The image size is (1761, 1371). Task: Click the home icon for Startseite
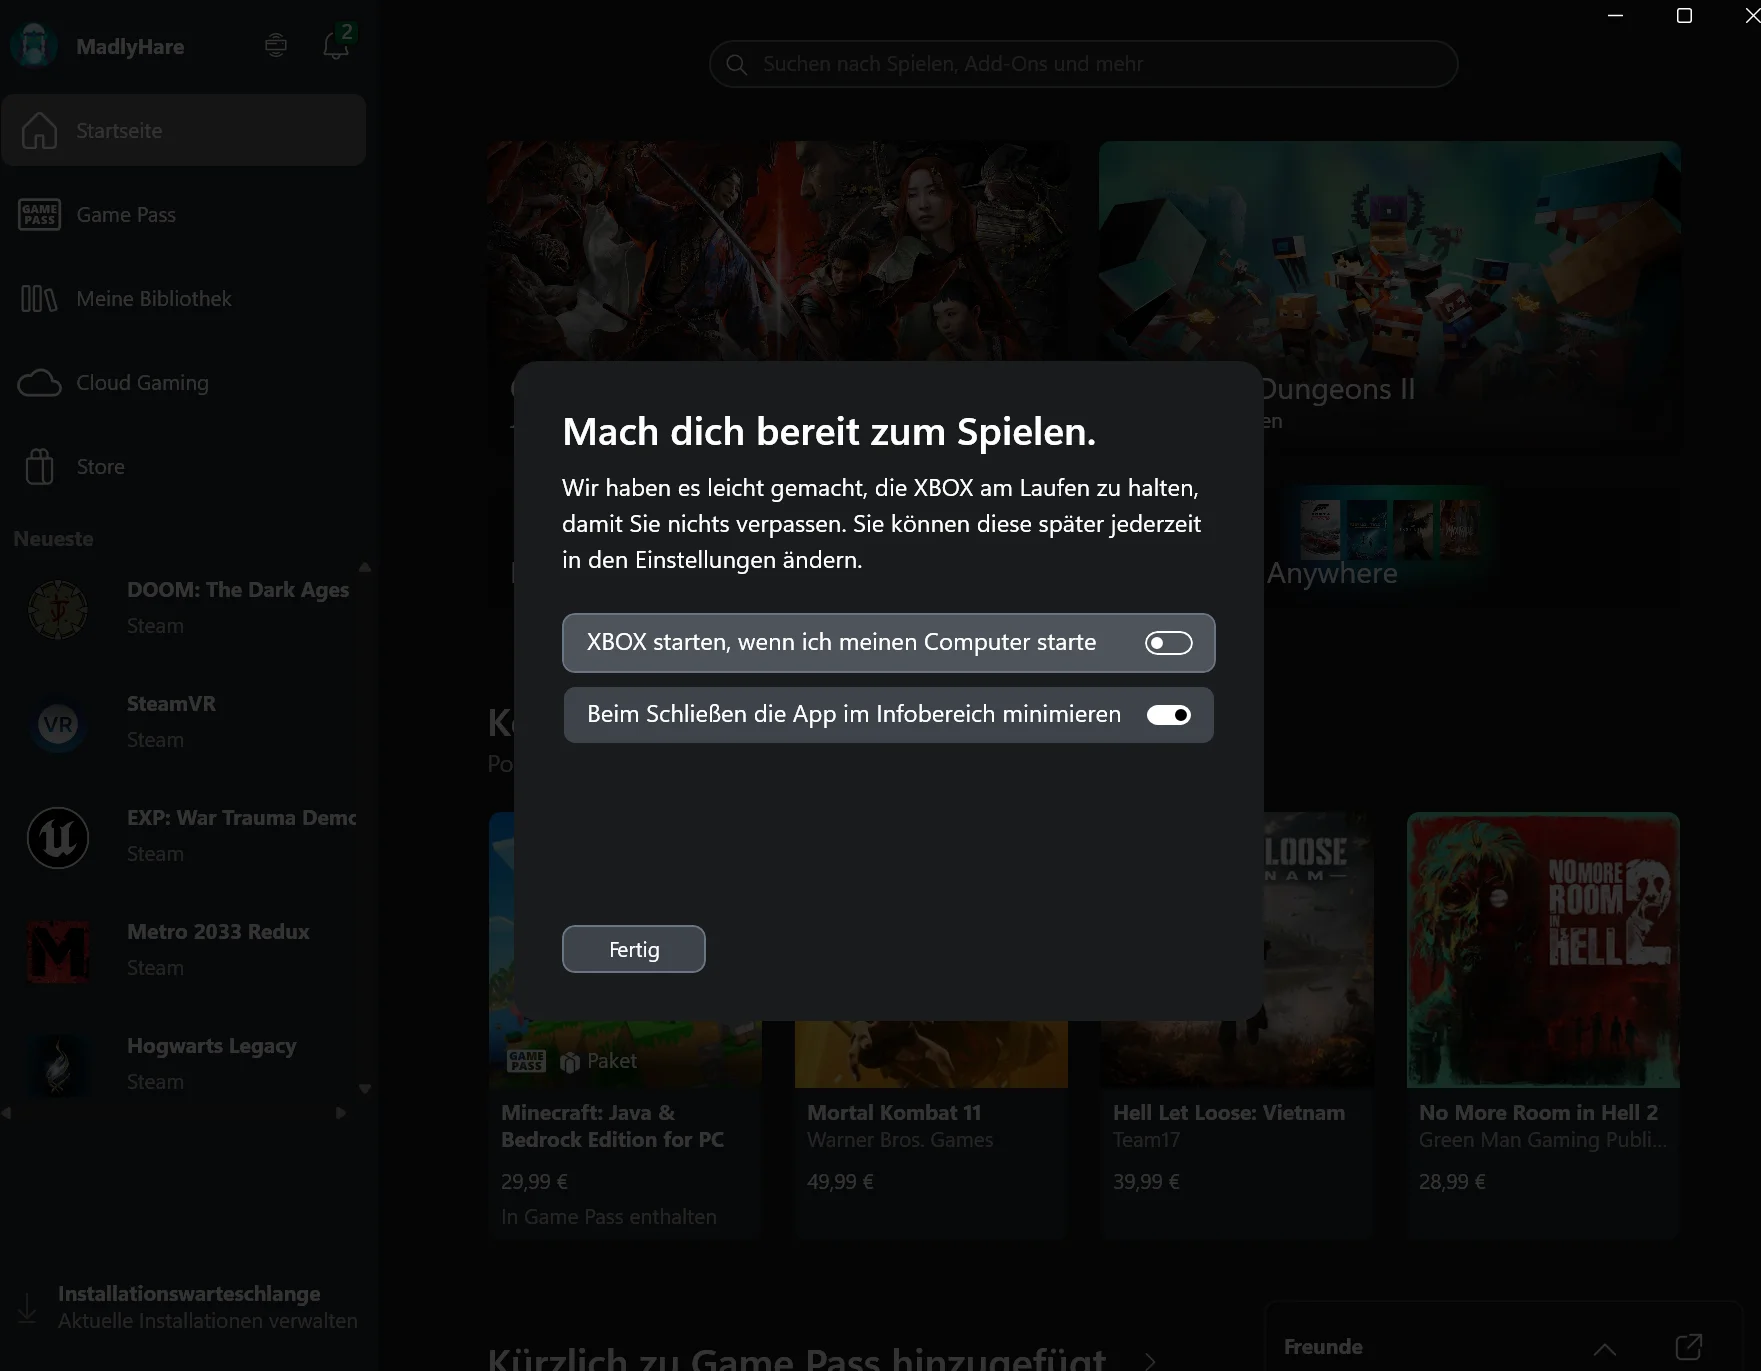(x=40, y=131)
